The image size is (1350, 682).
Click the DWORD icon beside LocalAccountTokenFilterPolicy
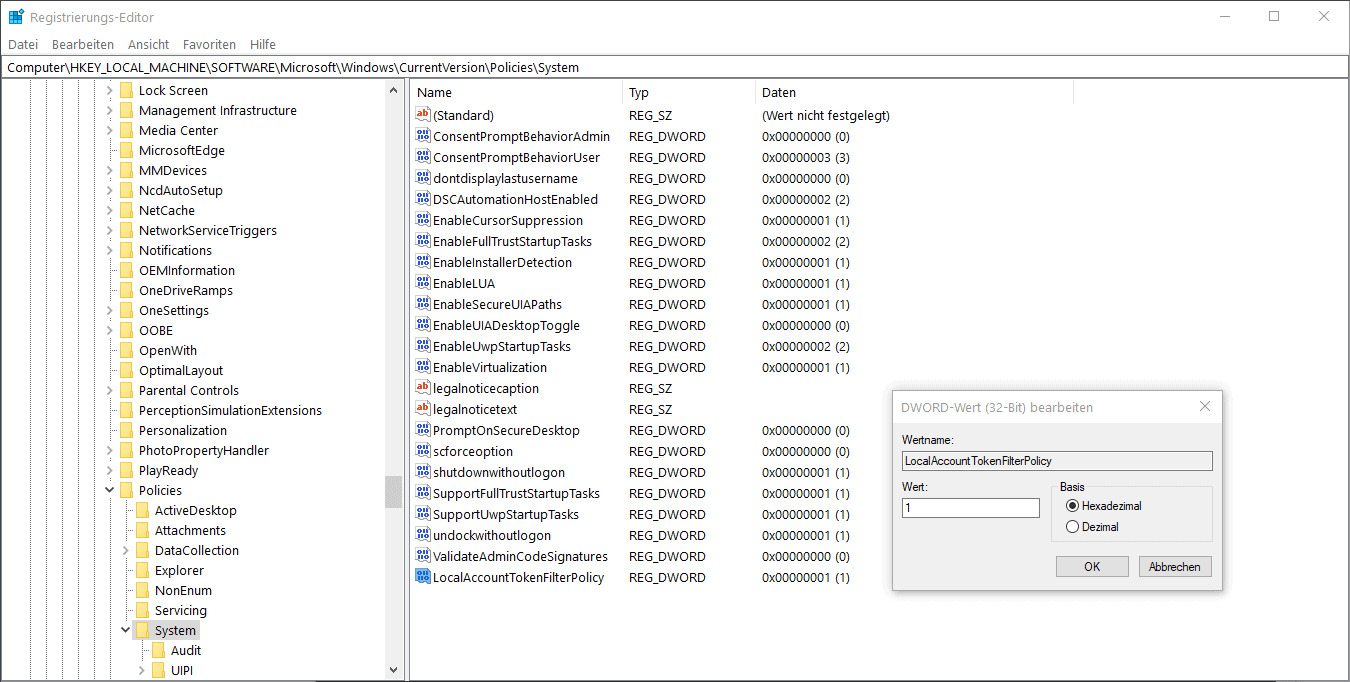click(422, 577)
